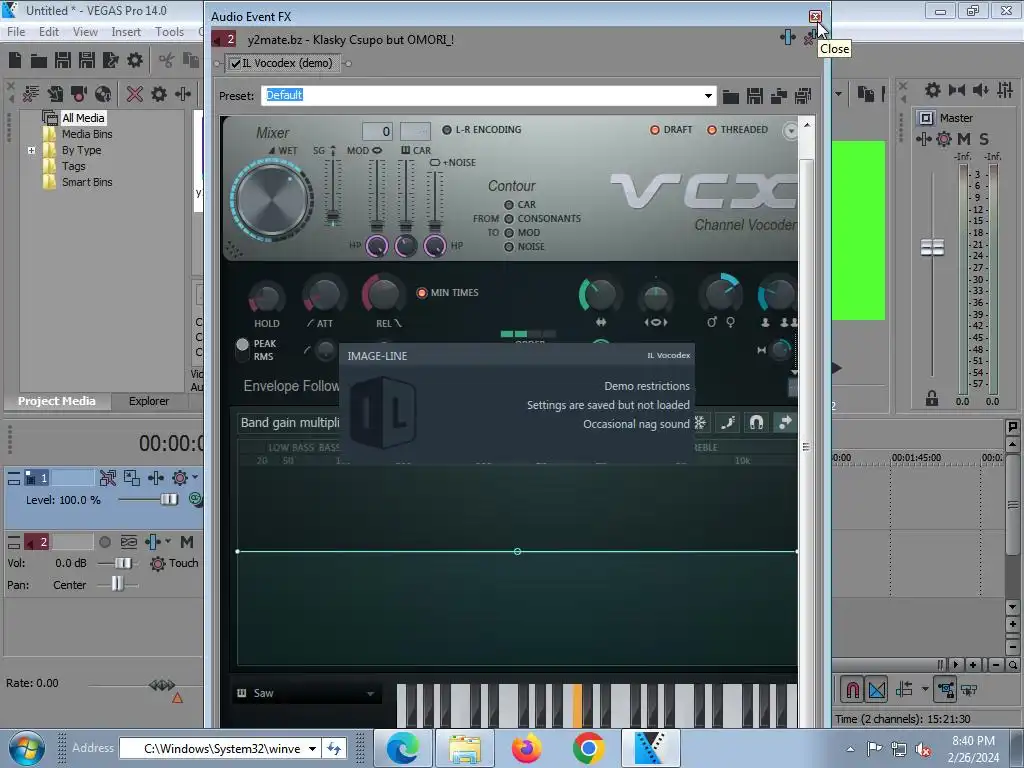The image size is (1024, 768).
Task: Click the Save project floppy icon
Action: [x=63, y=61]
